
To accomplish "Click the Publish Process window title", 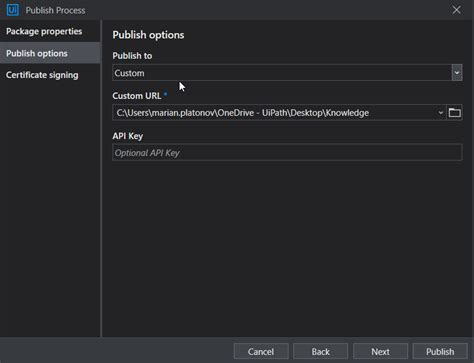I will (55, 10).
